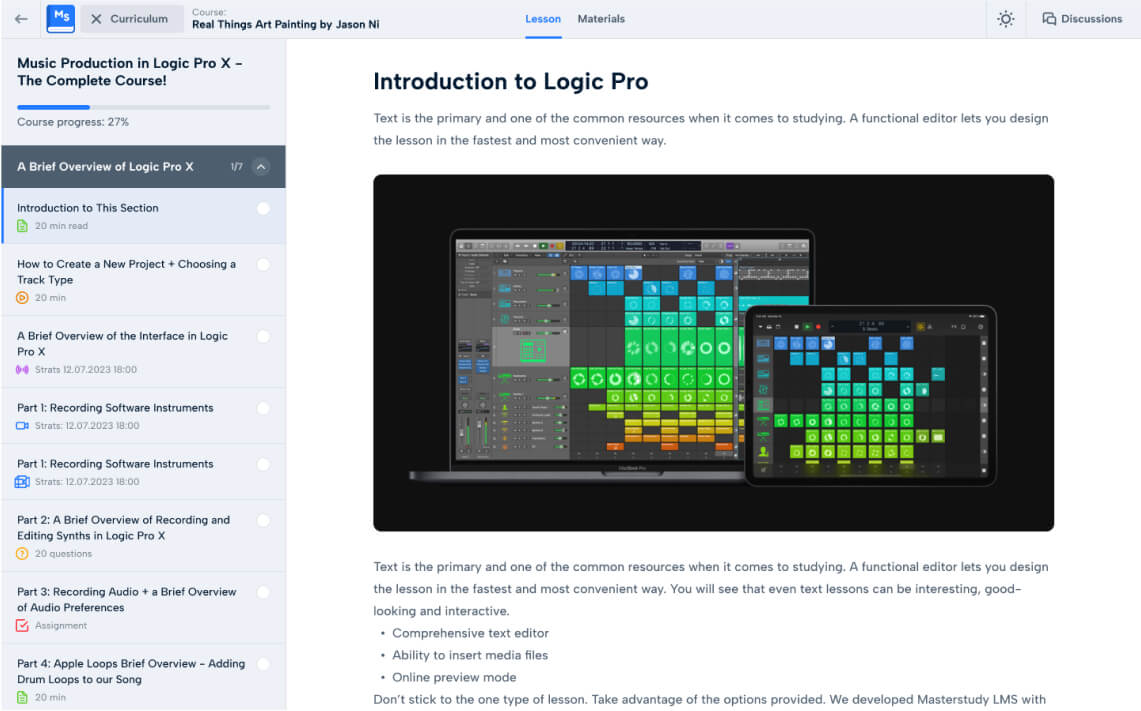Open the Discussions panel
The width and height of the screenshot is (1141, 711).
pyautogui.click(x=1082, y=19)
